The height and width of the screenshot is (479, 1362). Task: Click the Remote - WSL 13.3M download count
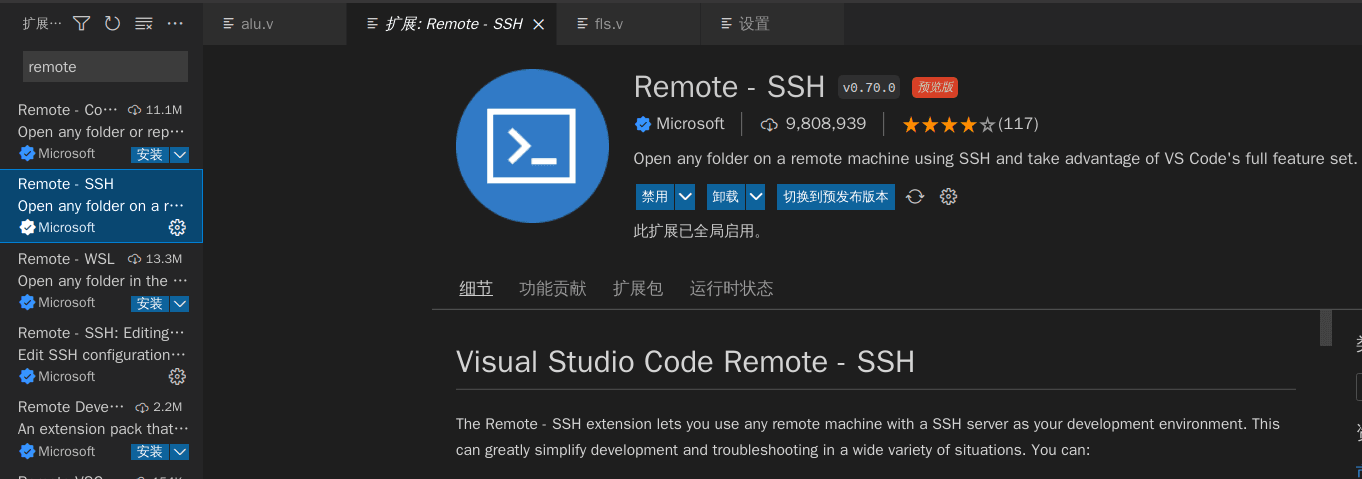point(155,259)
